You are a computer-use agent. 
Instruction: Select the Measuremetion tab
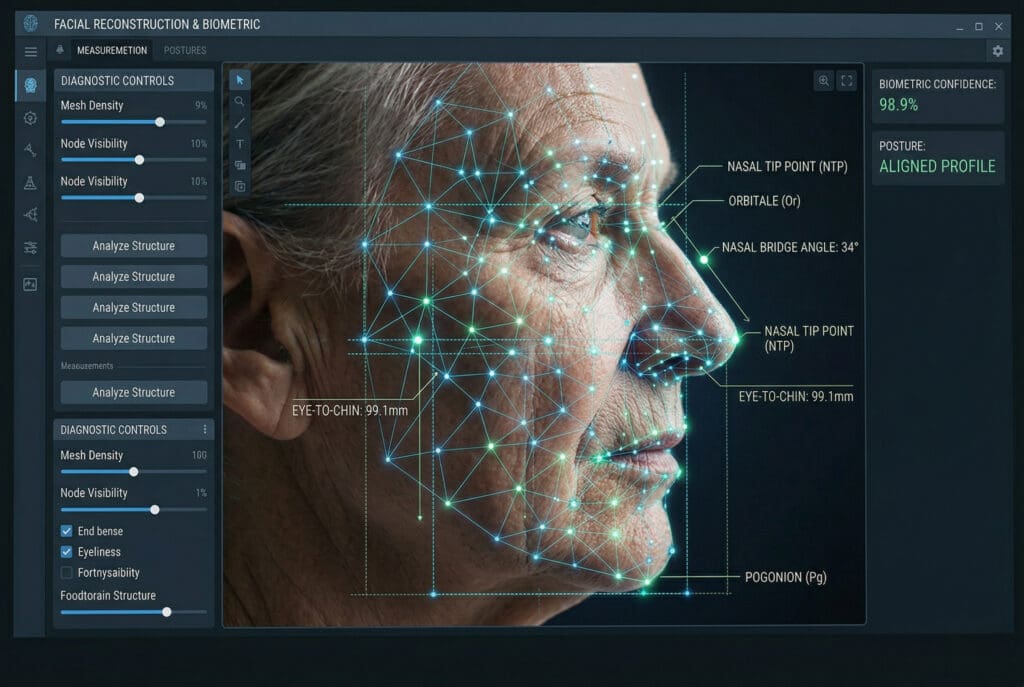pos(112,51)
